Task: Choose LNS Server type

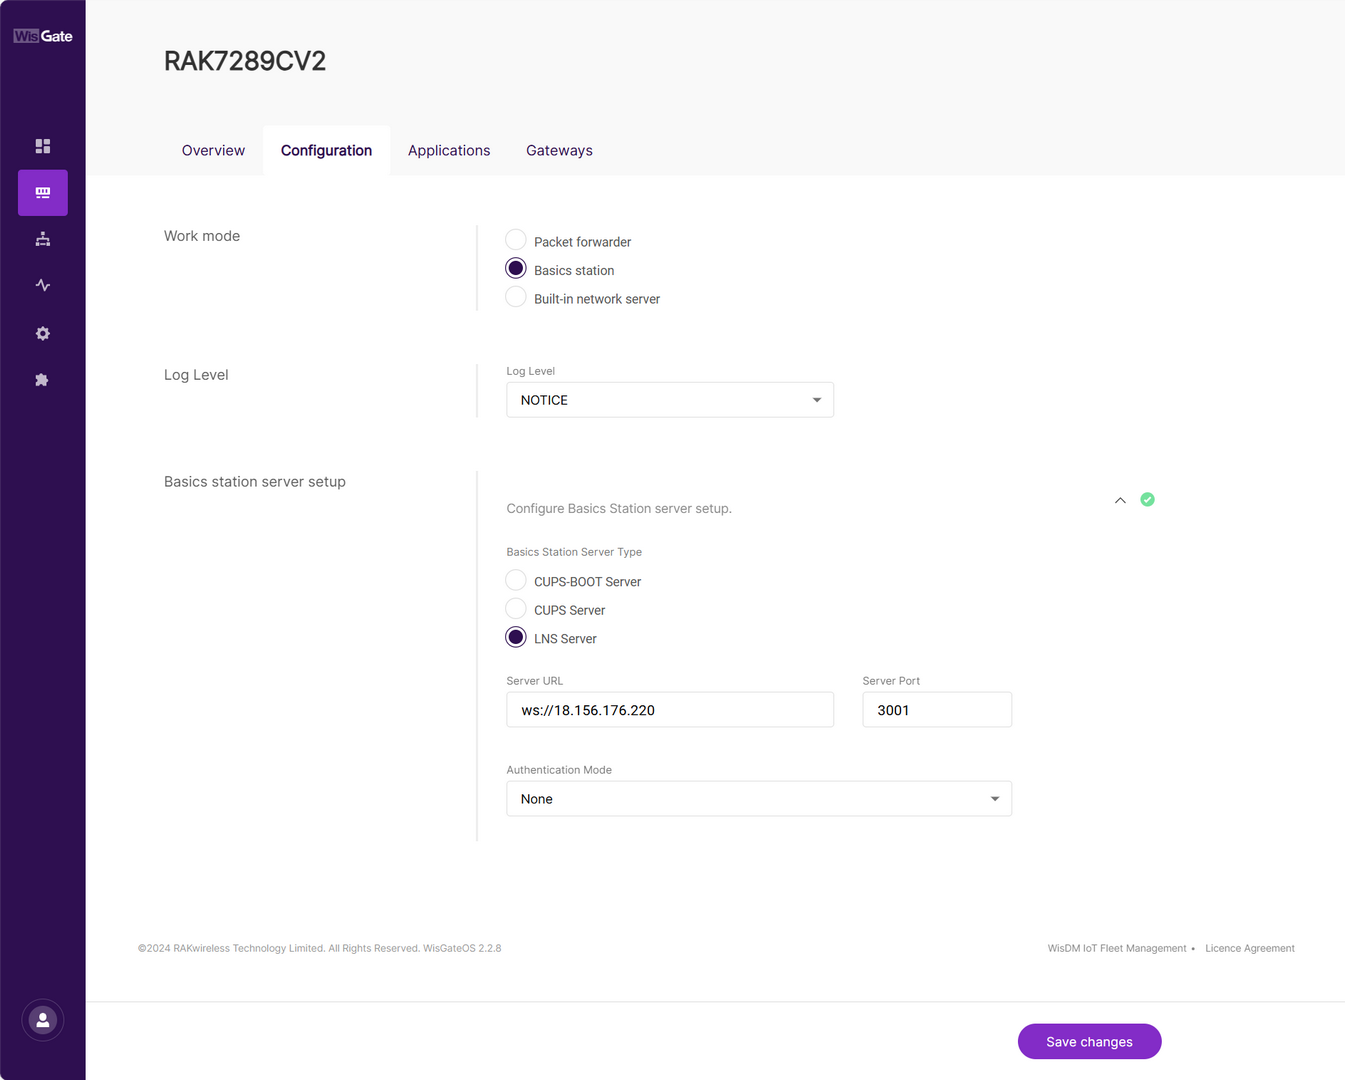Action: 516,637
